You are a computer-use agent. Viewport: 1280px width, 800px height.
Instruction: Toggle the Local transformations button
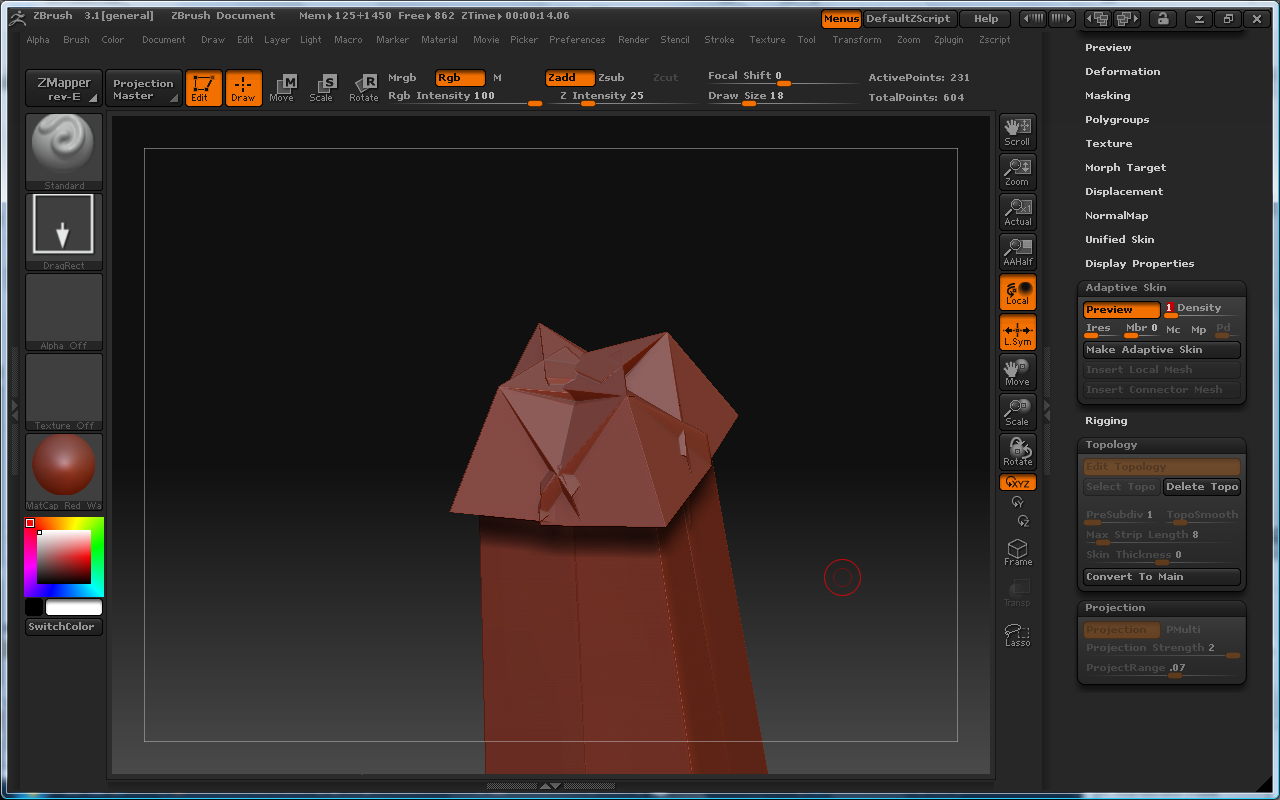pos(1017,291)
